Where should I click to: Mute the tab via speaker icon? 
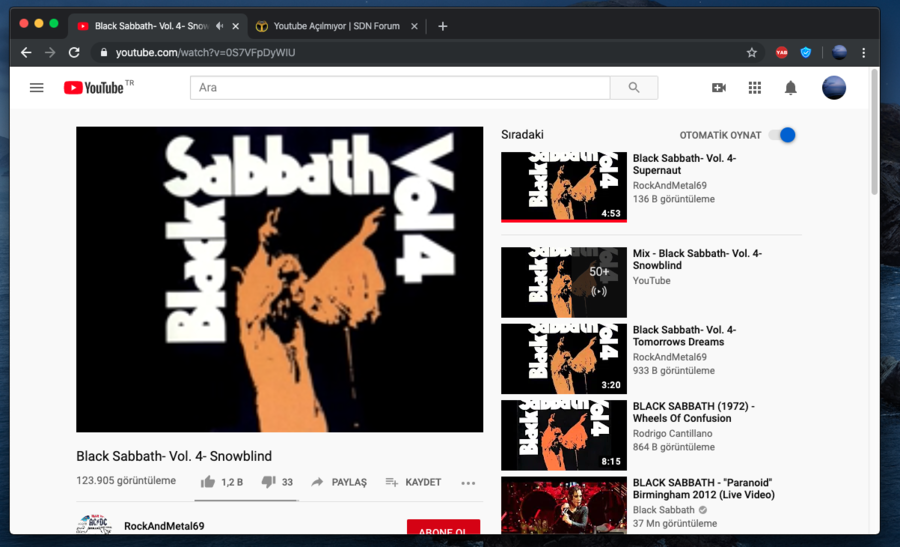(x=219, y=26)
